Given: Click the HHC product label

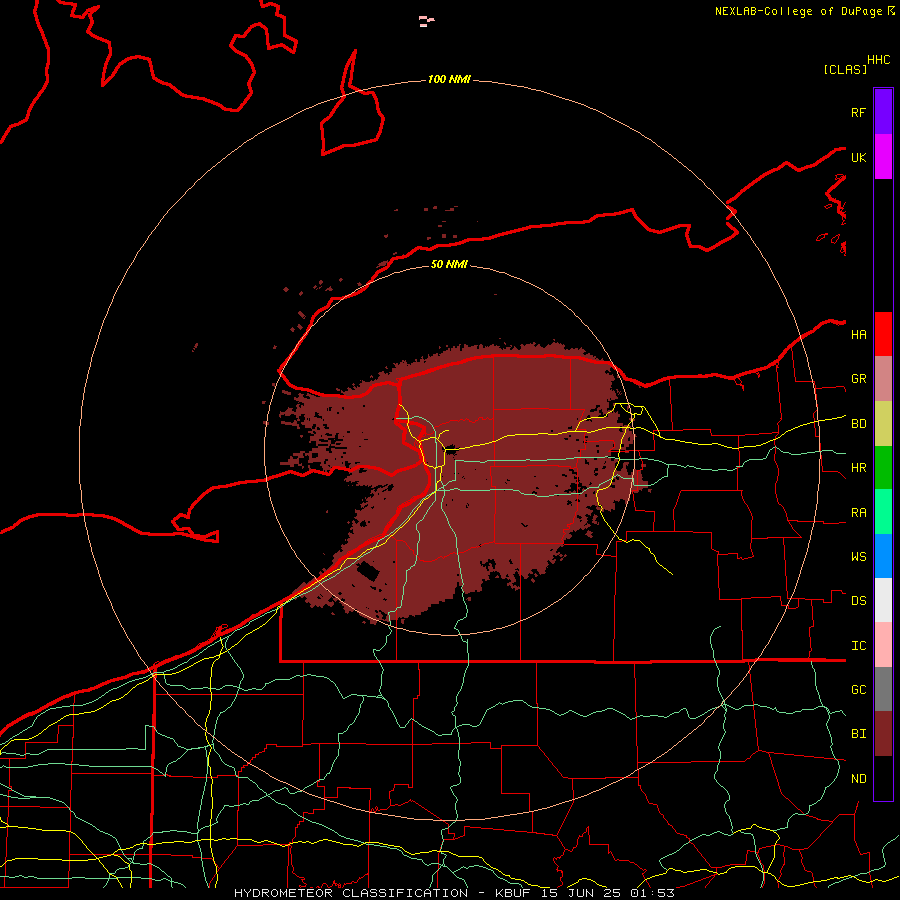Looking at the screenshot, I should [x=878, y=60].
